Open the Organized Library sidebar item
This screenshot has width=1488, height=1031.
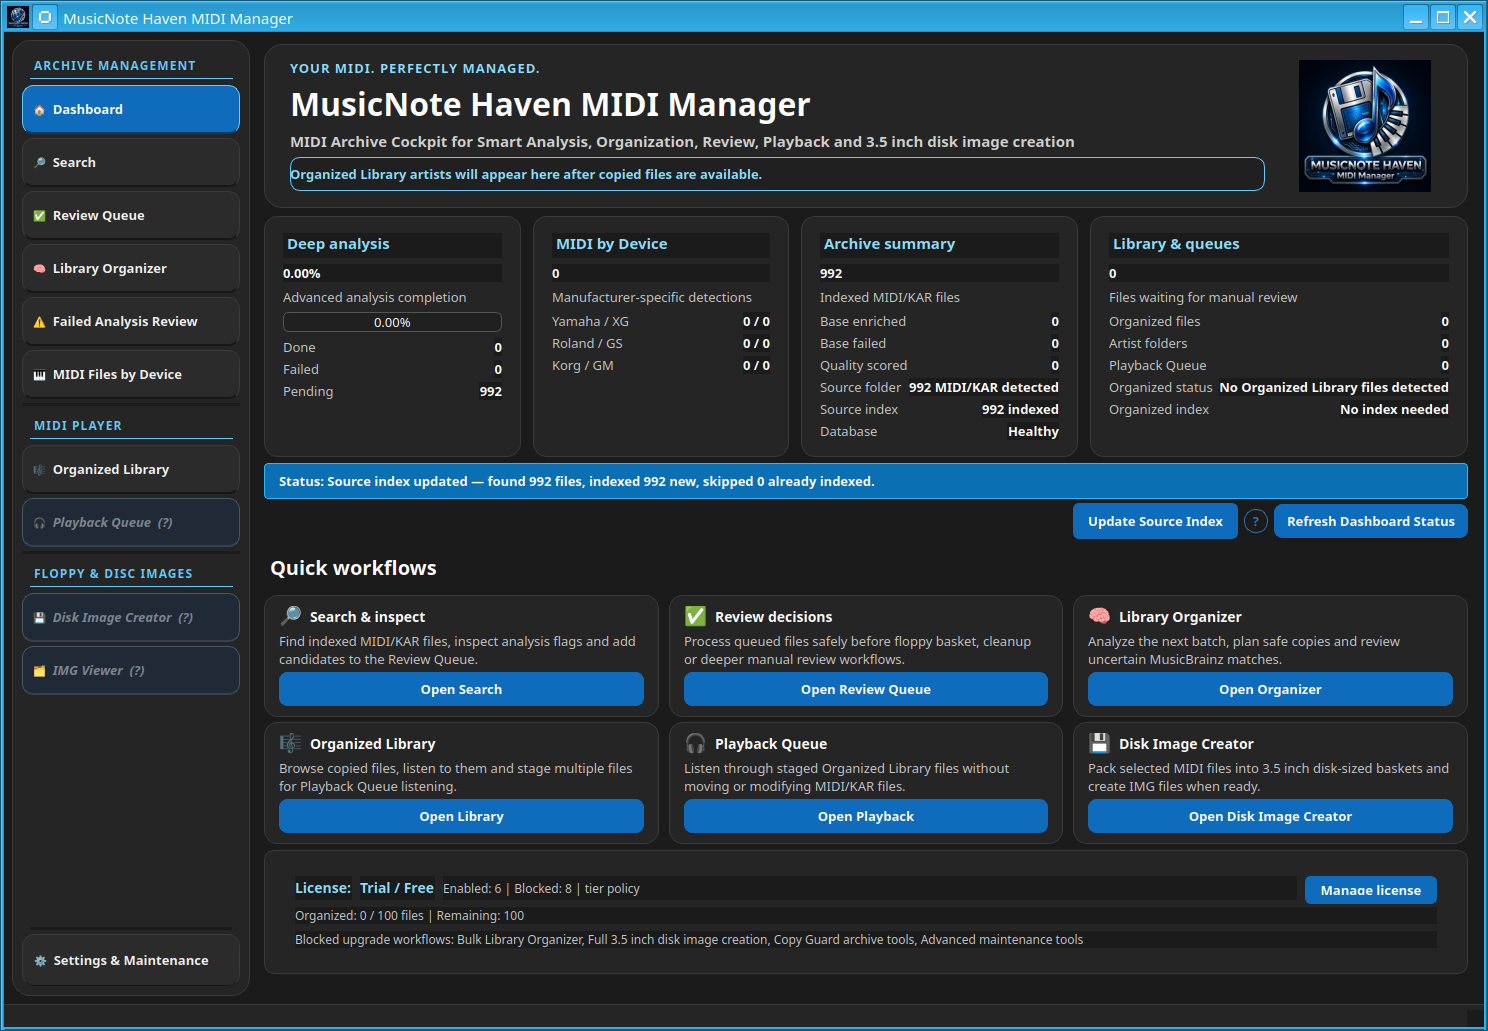click(x=131, y=469)
